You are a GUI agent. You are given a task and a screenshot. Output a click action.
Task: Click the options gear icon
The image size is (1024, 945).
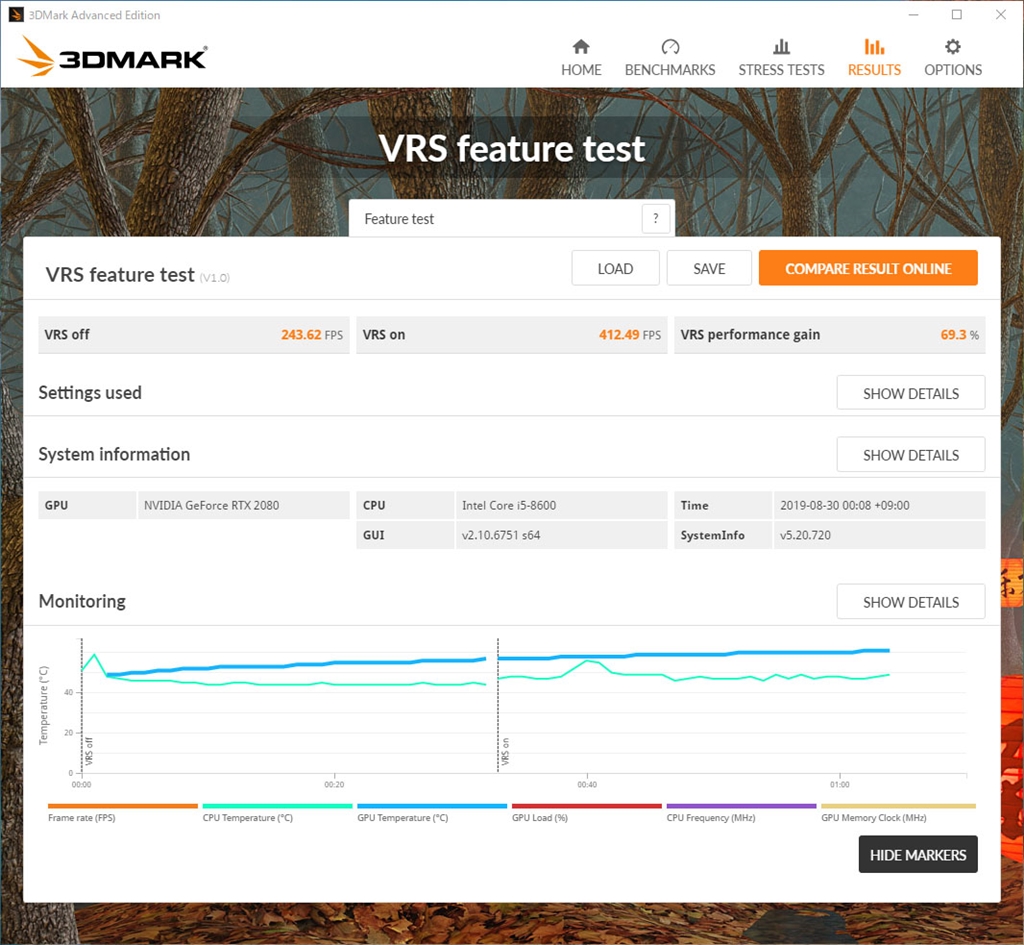click(x=953, y=46)
